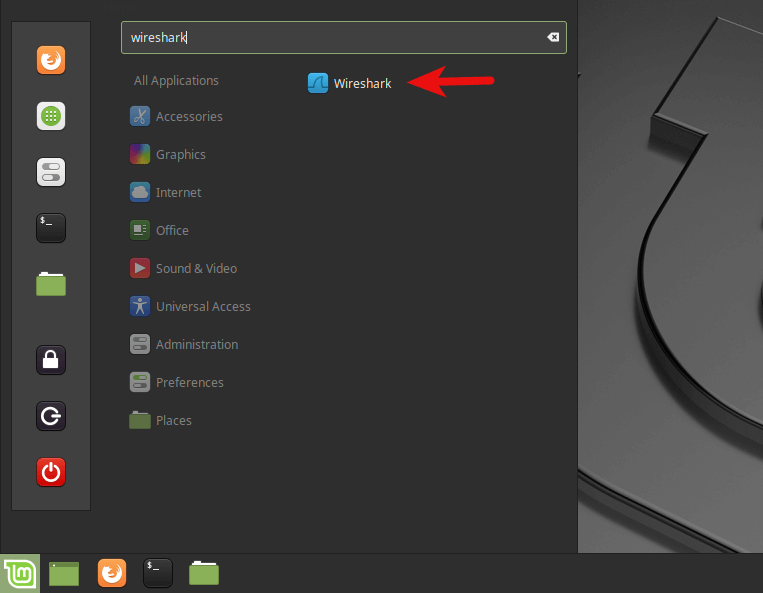The height and width of the screenshot is (593, 763).
Task: Launch Wireshark from the search results
Action: [x=349, y=84]
